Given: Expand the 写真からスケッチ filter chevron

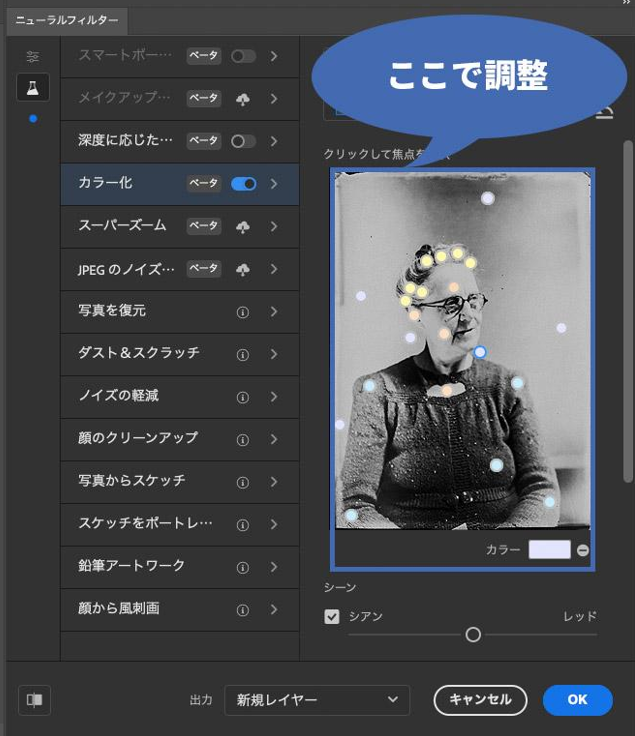Looking at the screenshot, I should coord(274,482).
